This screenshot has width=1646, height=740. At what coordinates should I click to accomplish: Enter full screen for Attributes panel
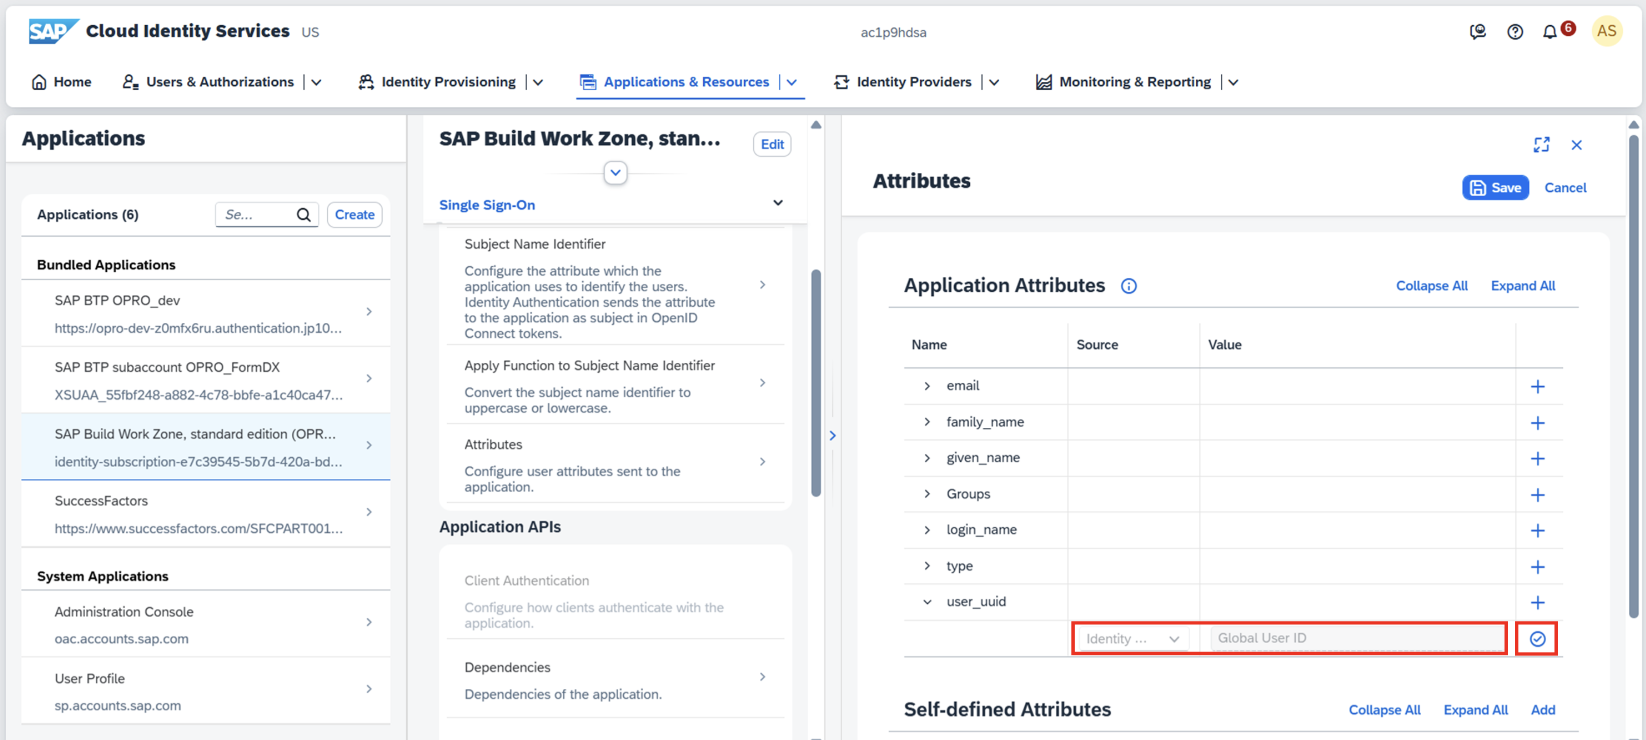coord(1541,145)
